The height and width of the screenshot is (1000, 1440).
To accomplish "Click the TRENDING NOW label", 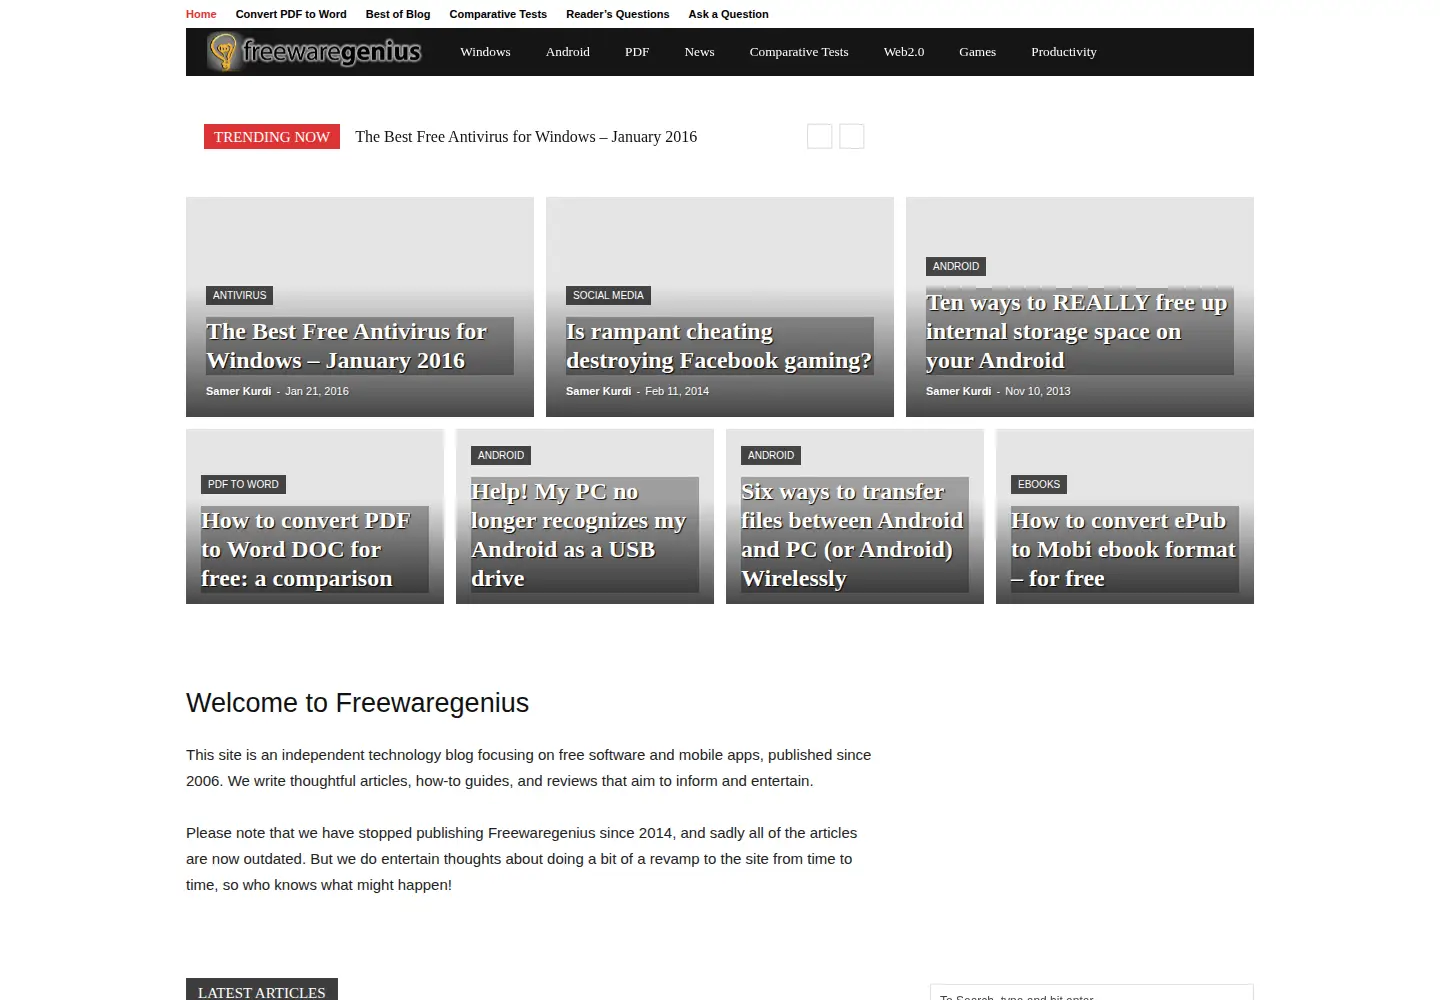I will click(272, 137).
